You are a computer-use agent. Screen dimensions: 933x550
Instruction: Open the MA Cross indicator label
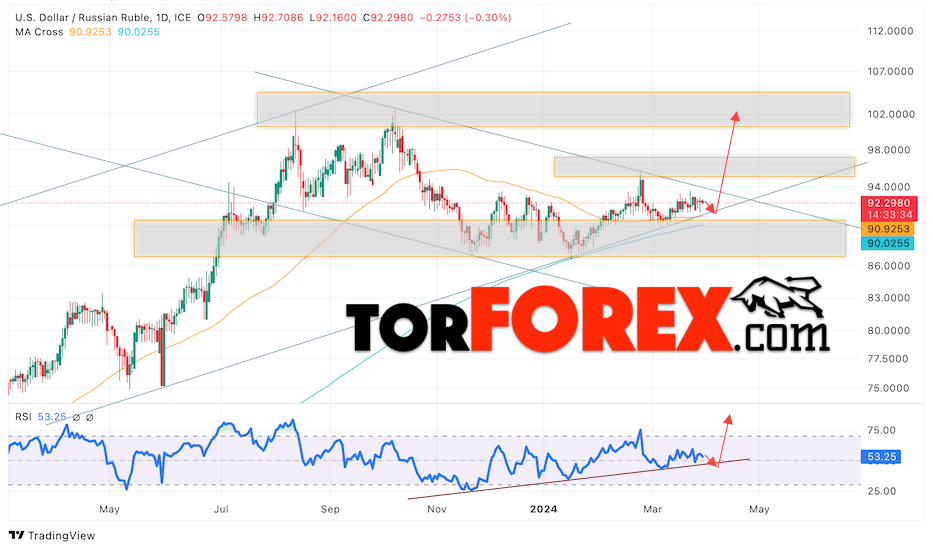[39, 32]
